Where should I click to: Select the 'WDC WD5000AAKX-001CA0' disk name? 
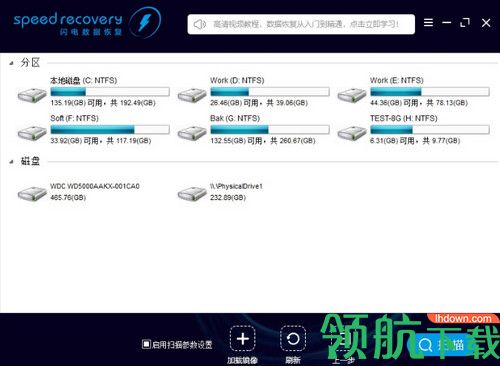point(95,186)
